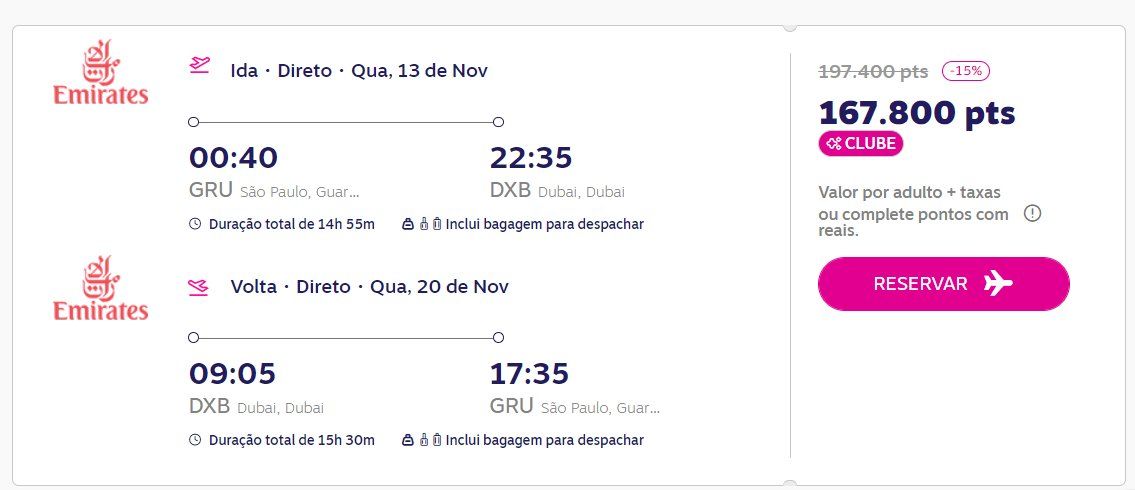
Task: Click the 22:35 DXB arrival time
Action: (x=531, y=158)
